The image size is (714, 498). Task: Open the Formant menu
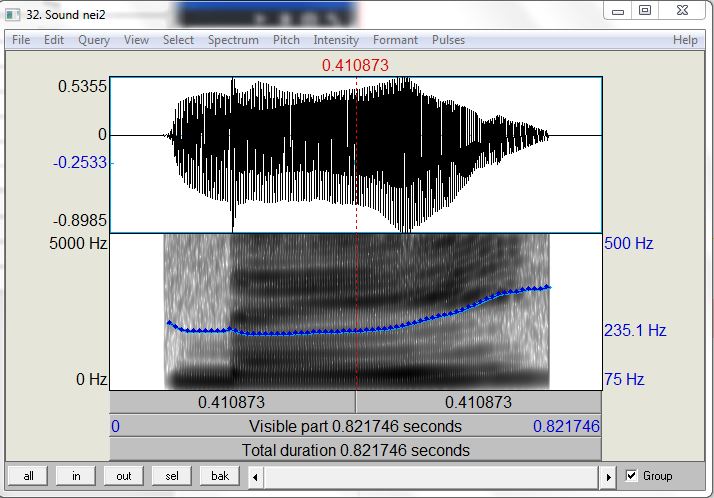click(395, 40)
